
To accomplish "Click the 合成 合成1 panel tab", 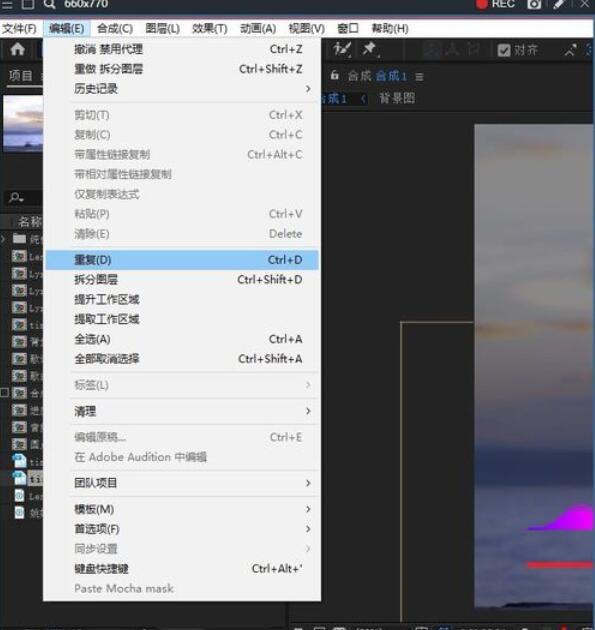I will (377, 76).
